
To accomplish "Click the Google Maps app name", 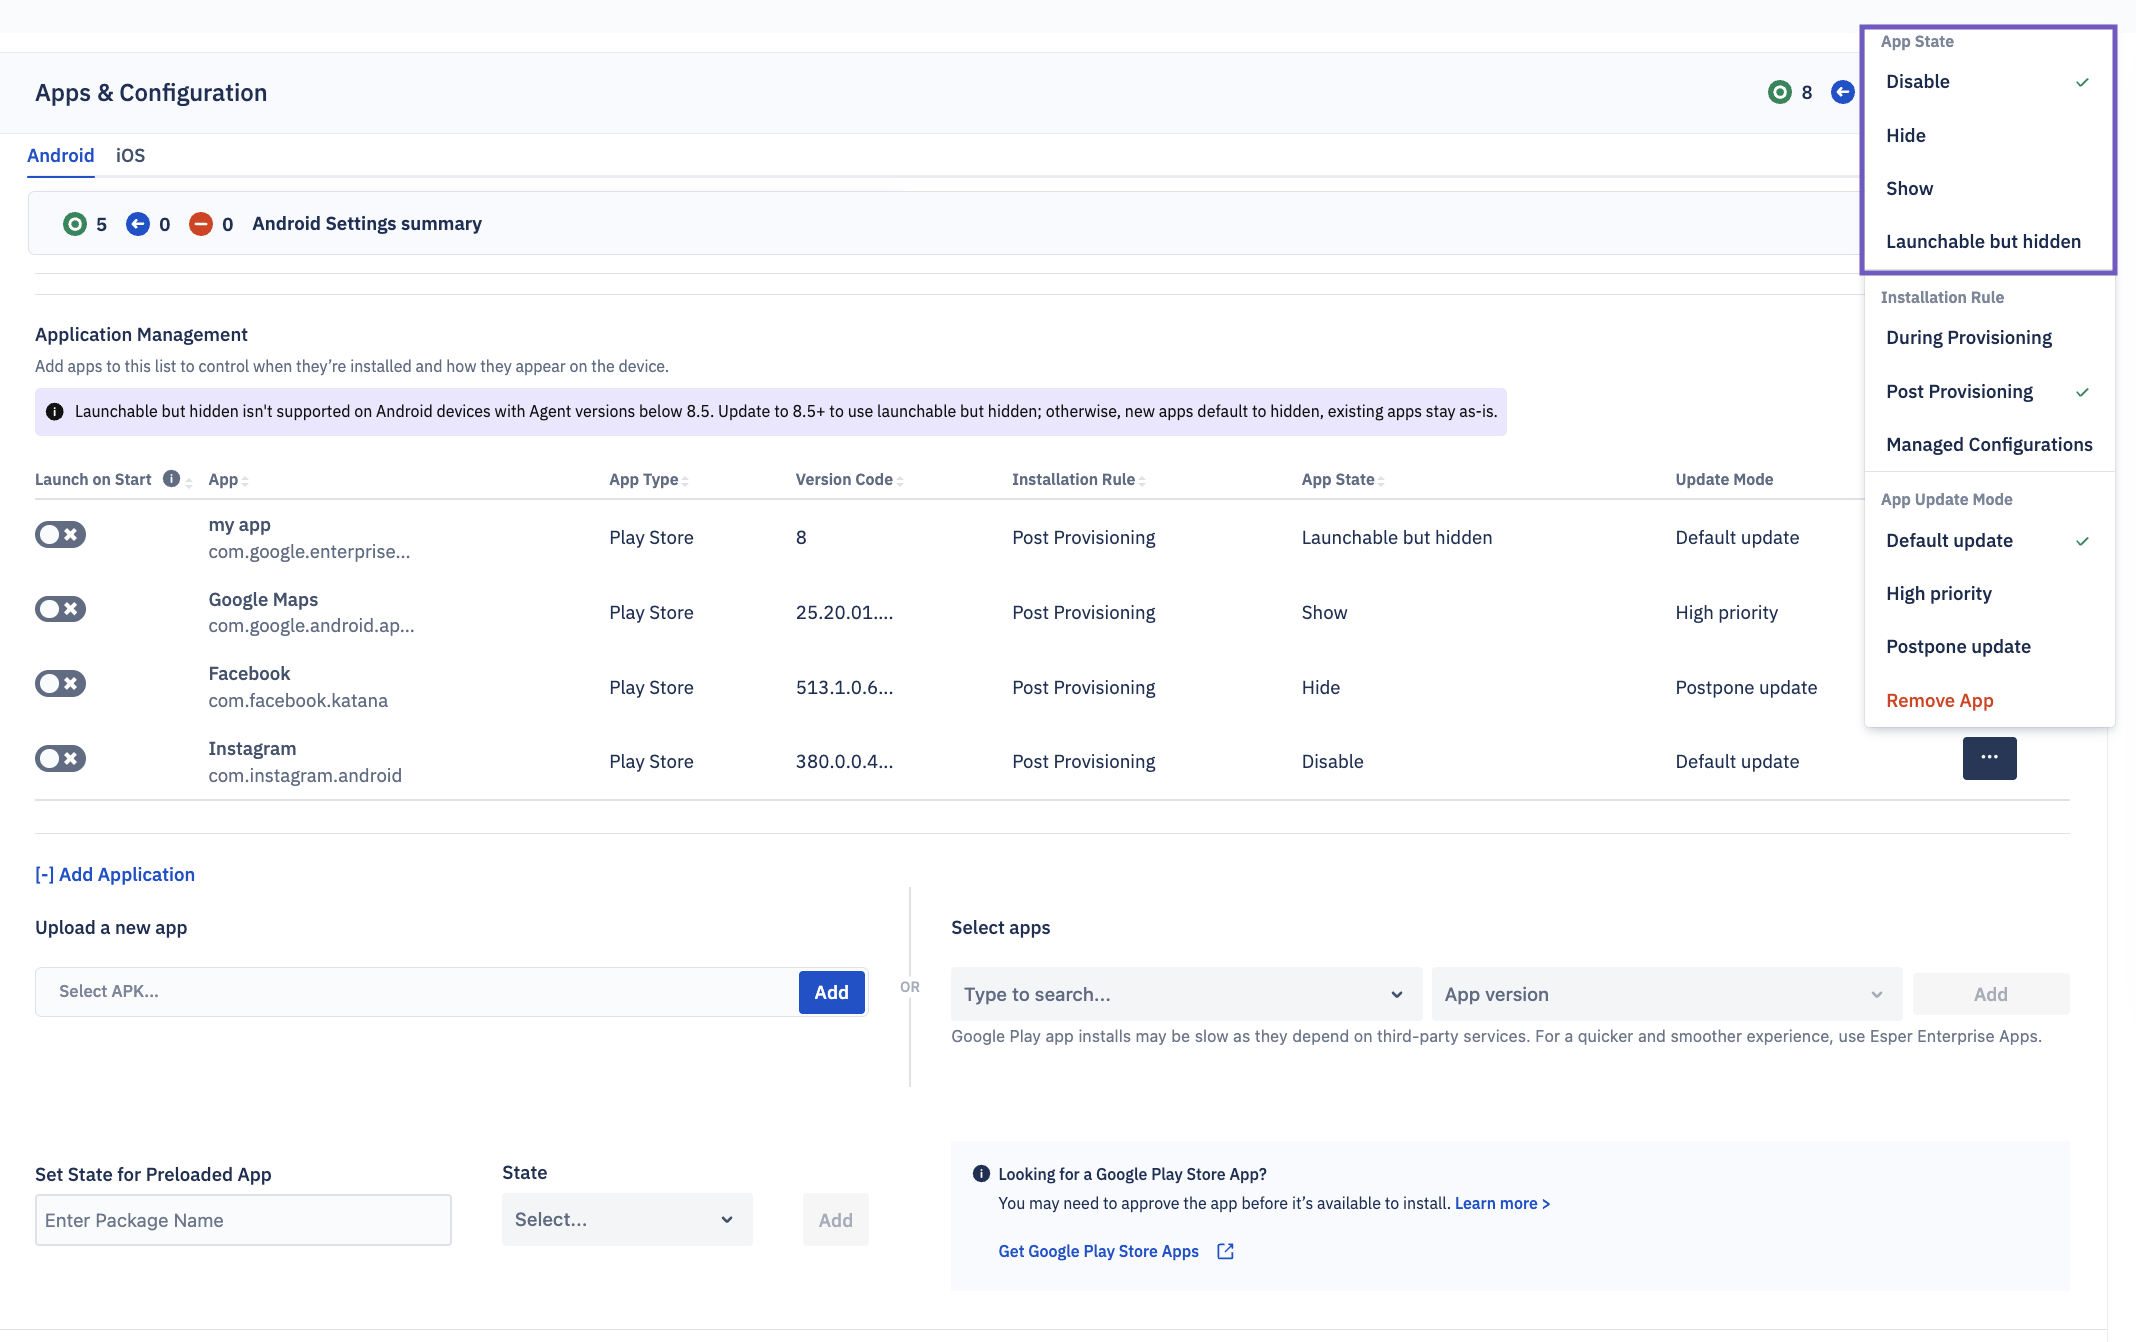I will (x=263, y=600).
